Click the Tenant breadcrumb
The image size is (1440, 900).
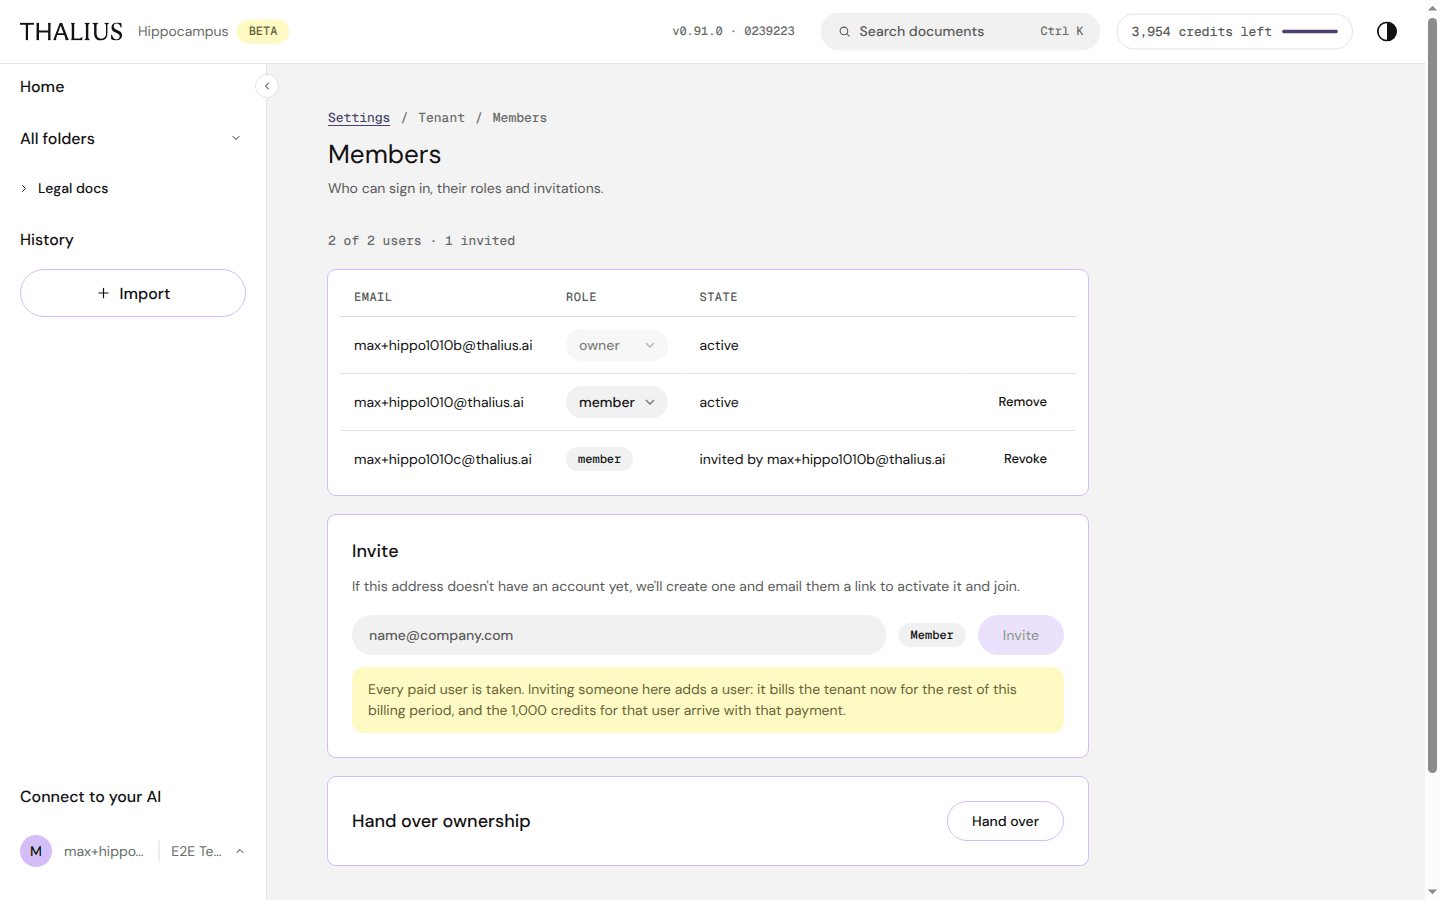click(441, 118)
